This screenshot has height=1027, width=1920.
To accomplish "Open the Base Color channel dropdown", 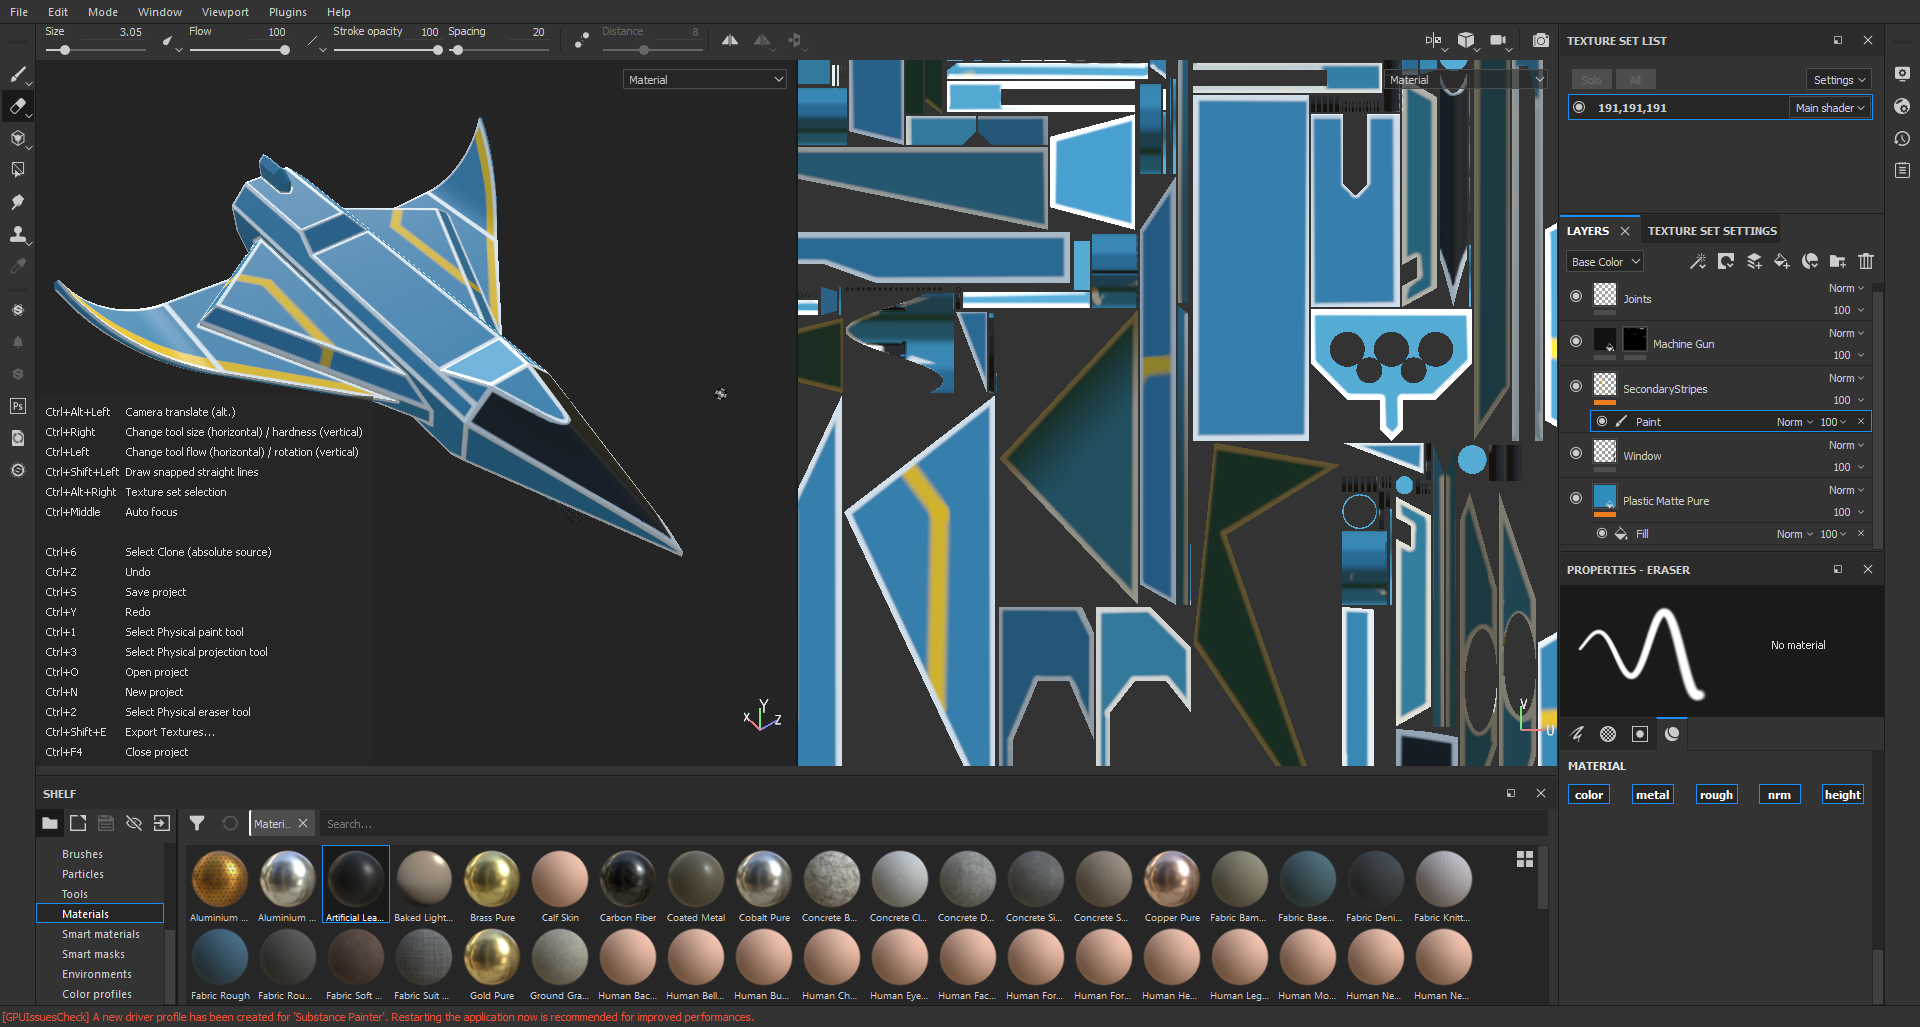I will 1605,262.
